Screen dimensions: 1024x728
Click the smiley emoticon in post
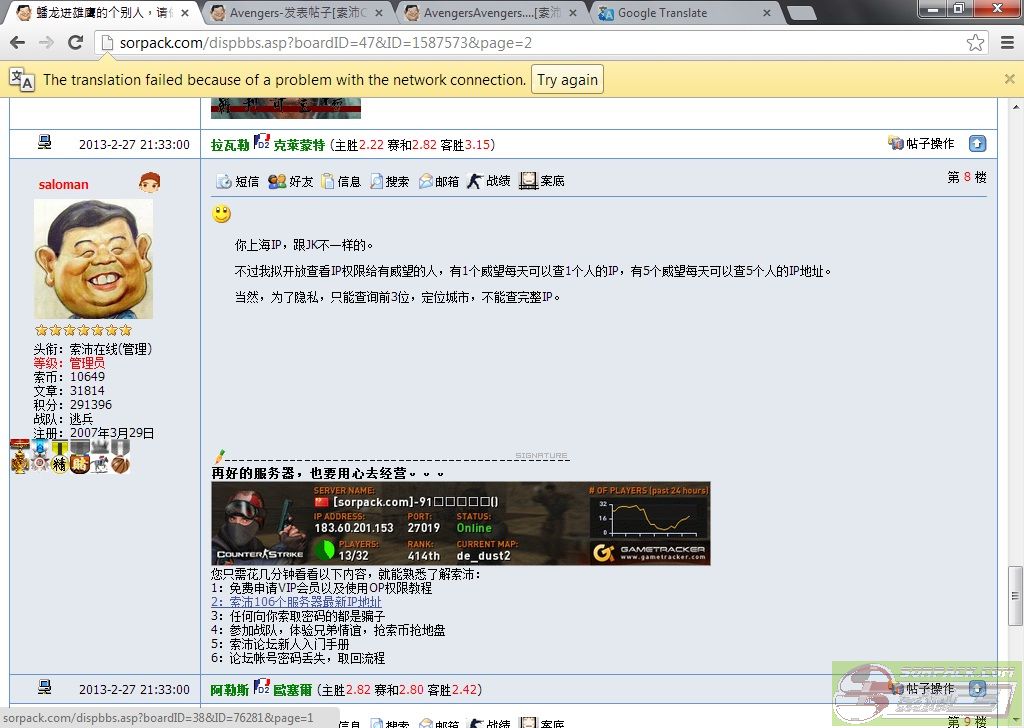coord(222,214)
